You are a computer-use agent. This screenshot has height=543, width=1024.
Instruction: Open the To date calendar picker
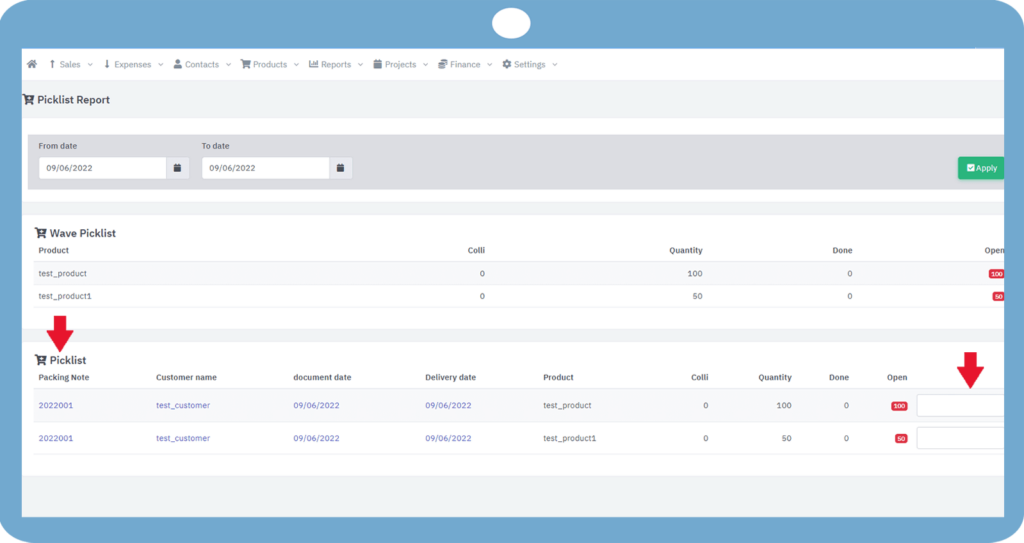click(340, 168)
